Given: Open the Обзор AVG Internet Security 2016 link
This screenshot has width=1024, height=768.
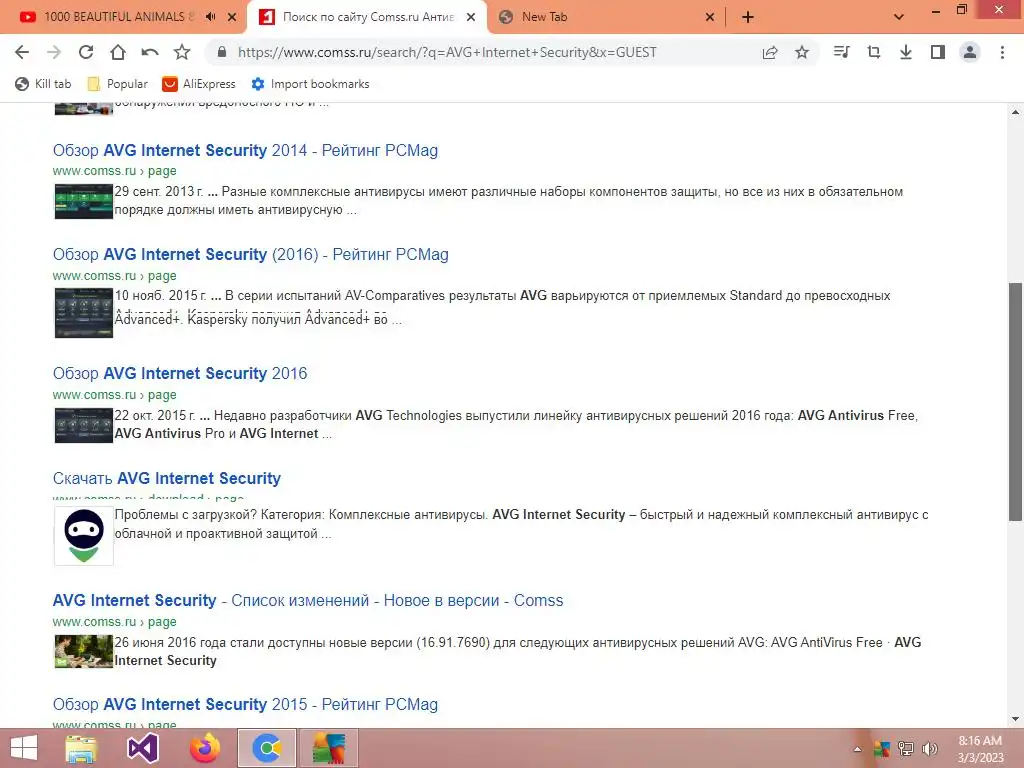Looking at the screenshot, I should coord(180,373).
